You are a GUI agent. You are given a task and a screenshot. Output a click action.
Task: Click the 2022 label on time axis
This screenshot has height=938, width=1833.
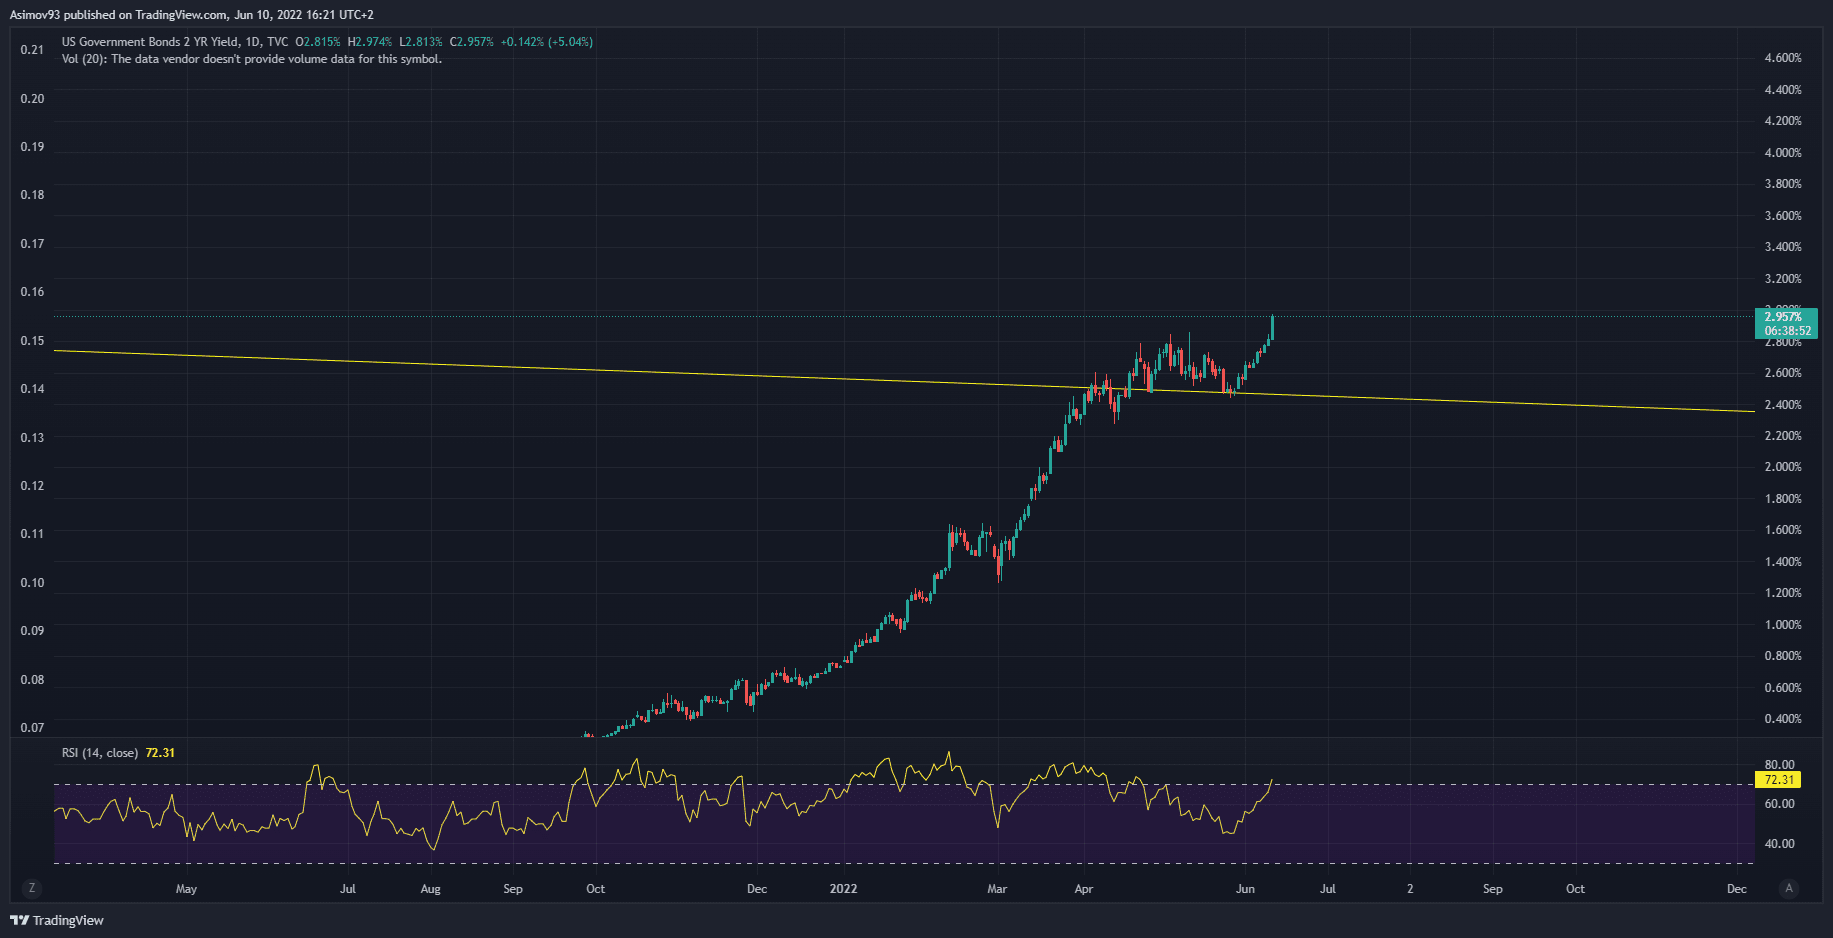pos(843,889)
